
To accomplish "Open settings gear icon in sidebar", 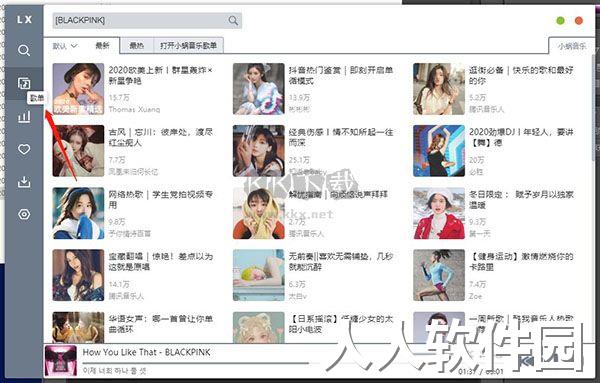I will point(24,214).
